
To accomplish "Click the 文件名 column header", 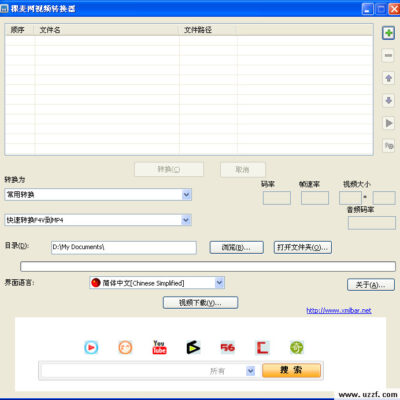I will pos(106,30).
